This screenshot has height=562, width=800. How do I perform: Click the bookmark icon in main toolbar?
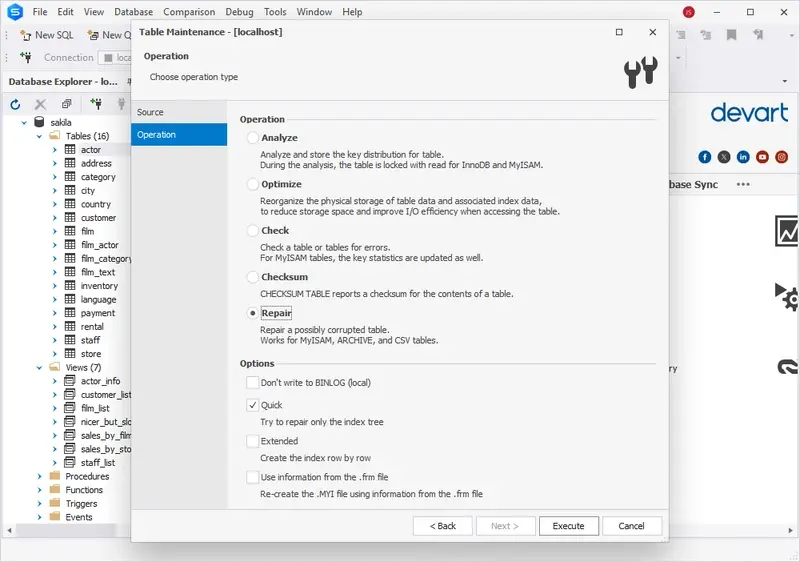click(x=731, y=35)
